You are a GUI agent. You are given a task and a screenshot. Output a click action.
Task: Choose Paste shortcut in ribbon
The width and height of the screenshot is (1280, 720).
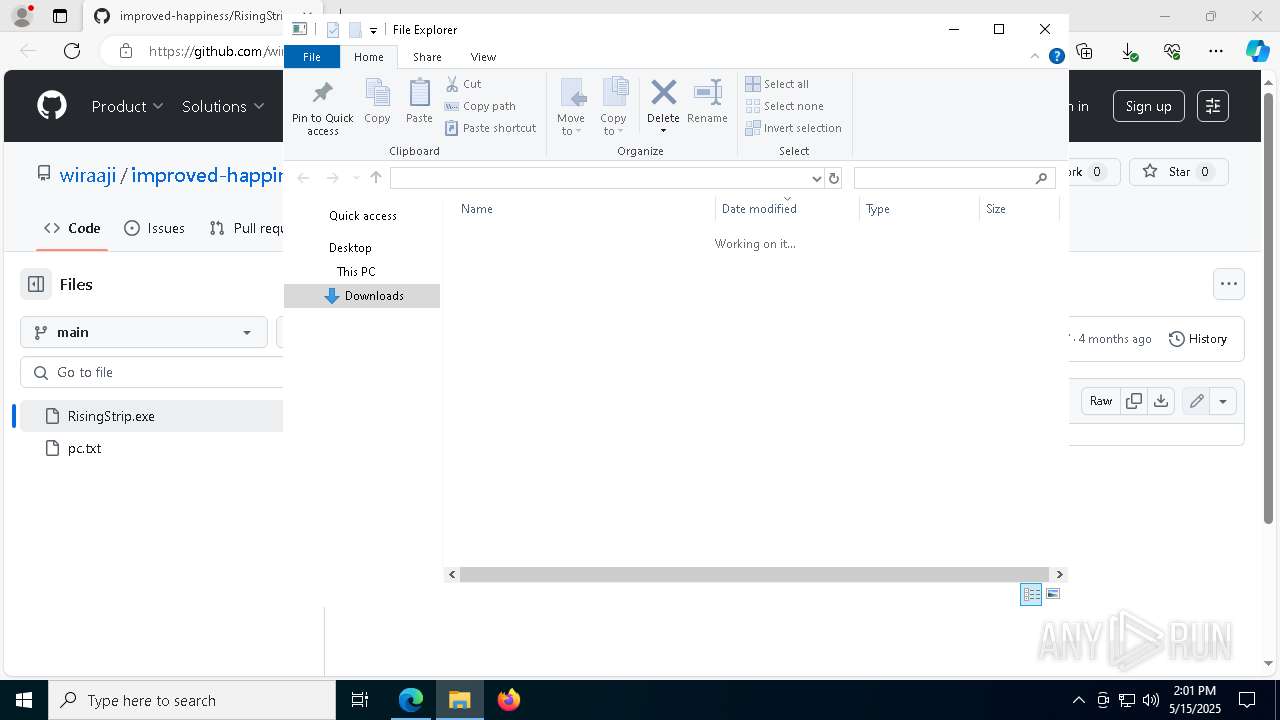click(x=490, y=128)
